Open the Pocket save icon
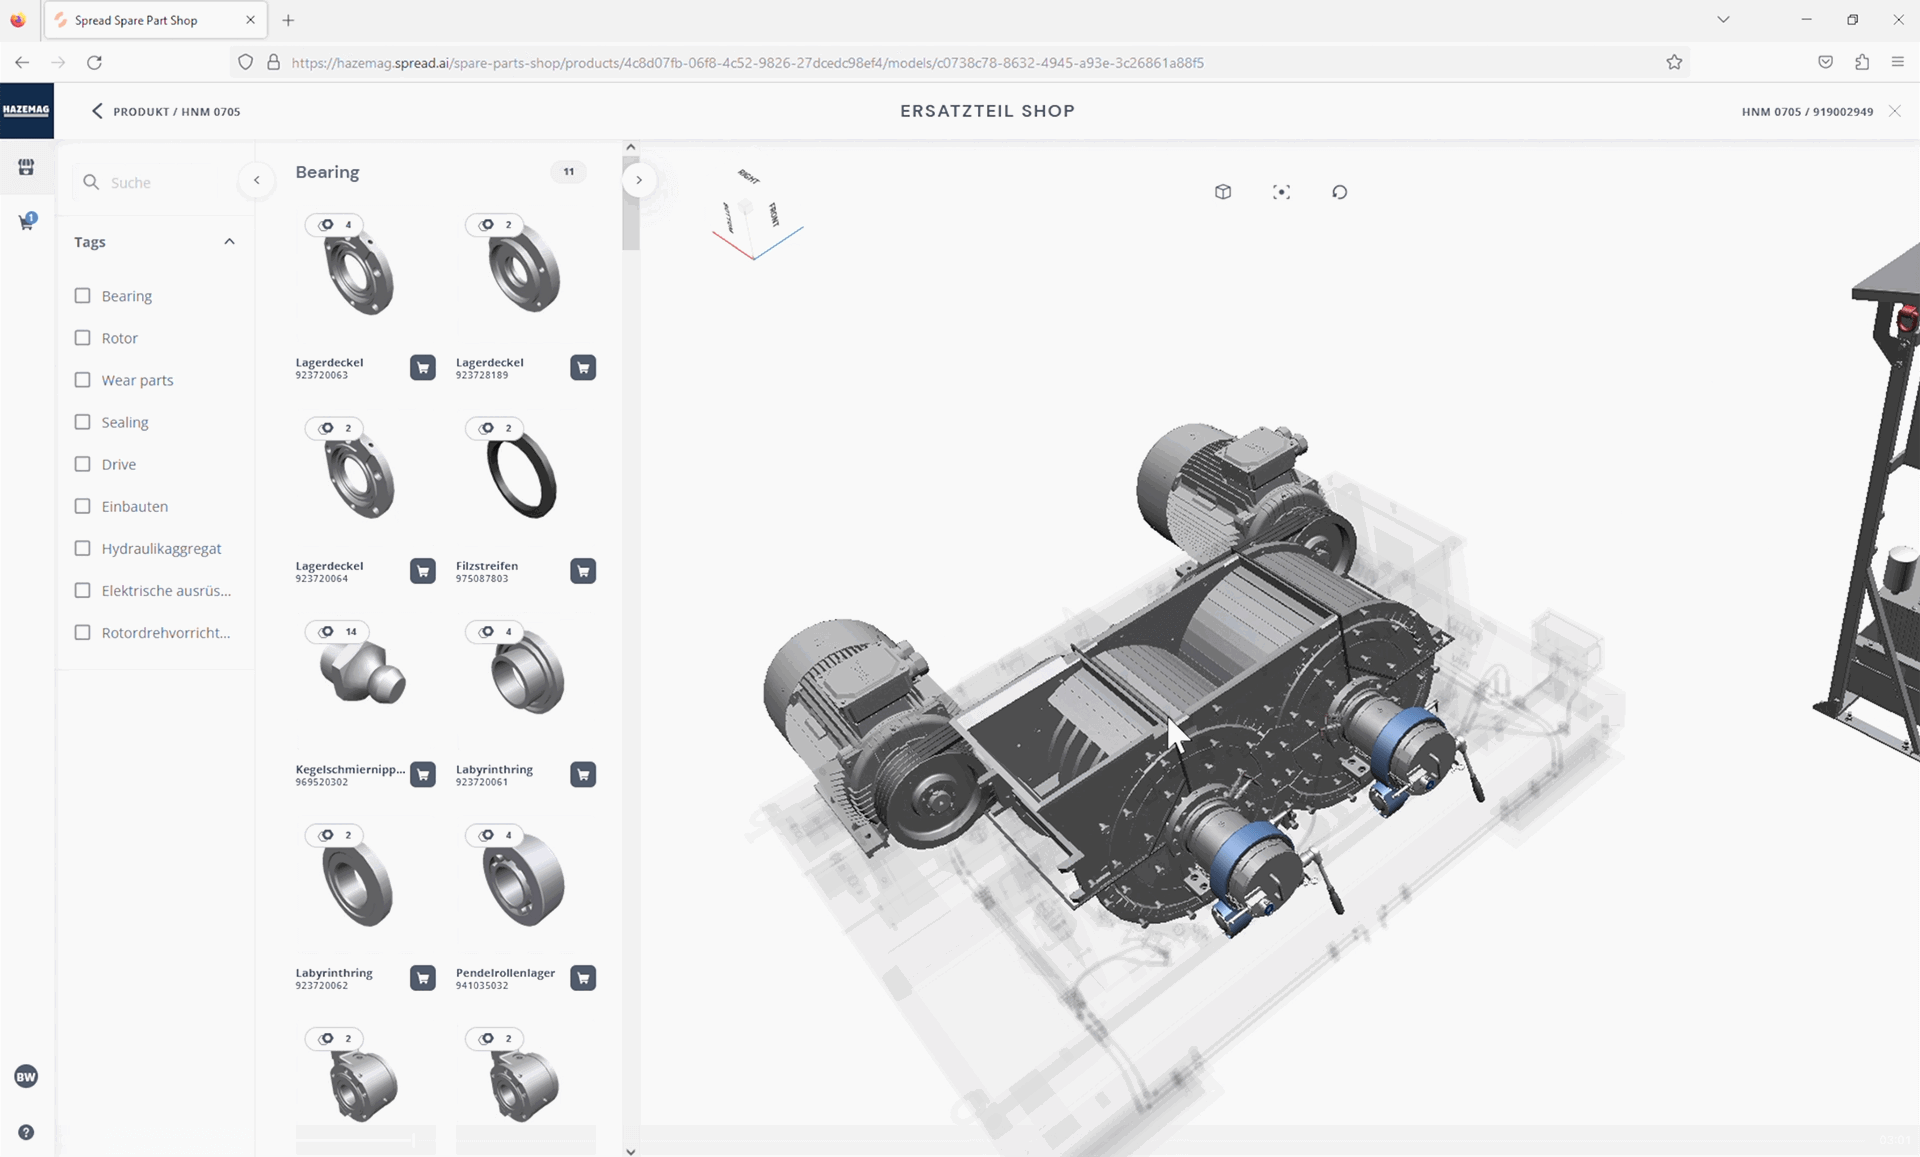Screen dimensions: 1920x1157 click(1825, 62)
